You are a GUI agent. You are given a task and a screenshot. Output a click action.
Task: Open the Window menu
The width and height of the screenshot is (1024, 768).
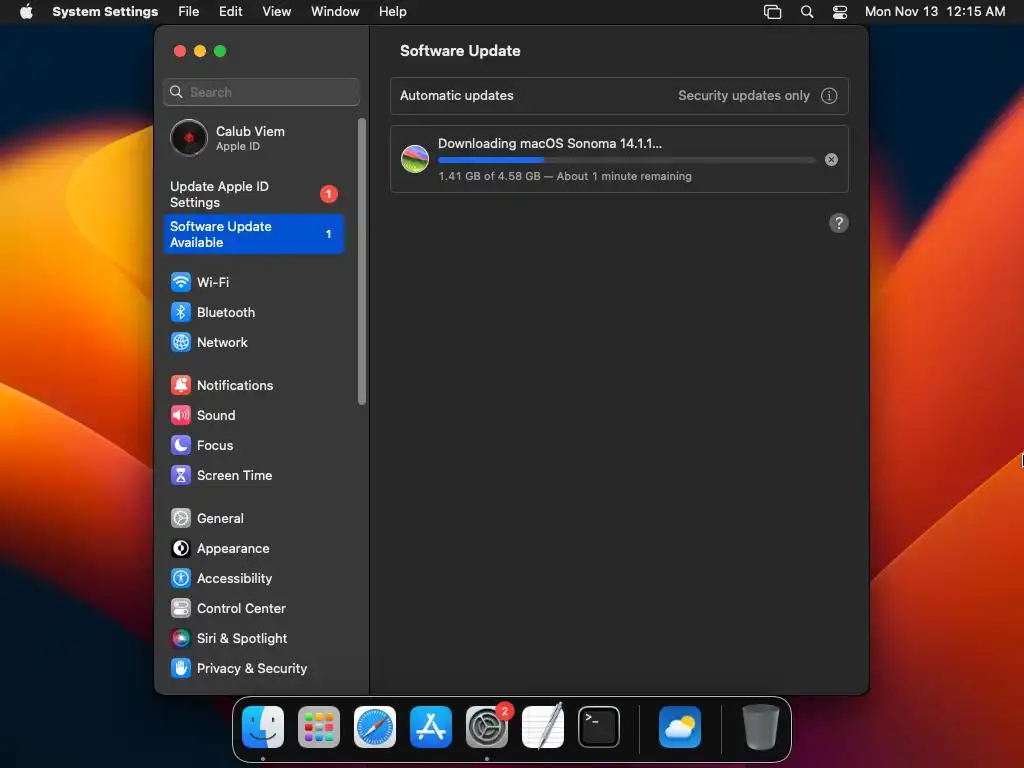point(335,12)
